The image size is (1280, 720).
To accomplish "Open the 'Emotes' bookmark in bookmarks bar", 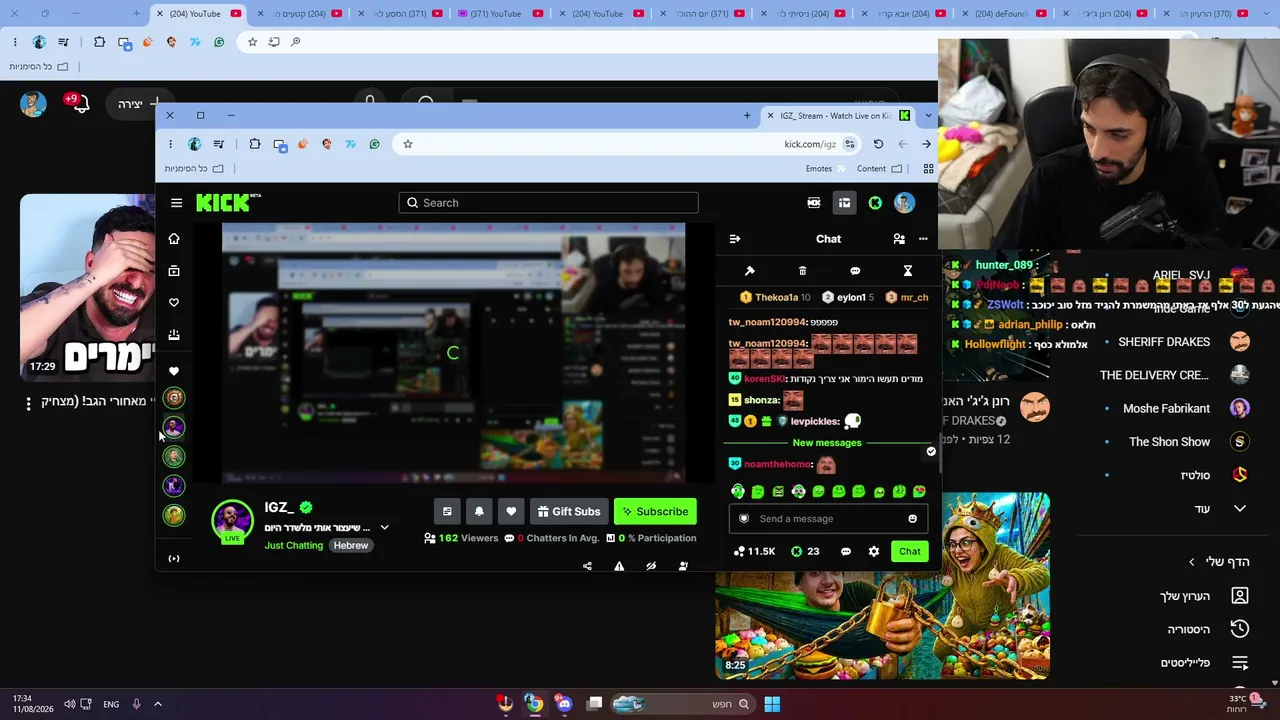I will click(825, 169).
